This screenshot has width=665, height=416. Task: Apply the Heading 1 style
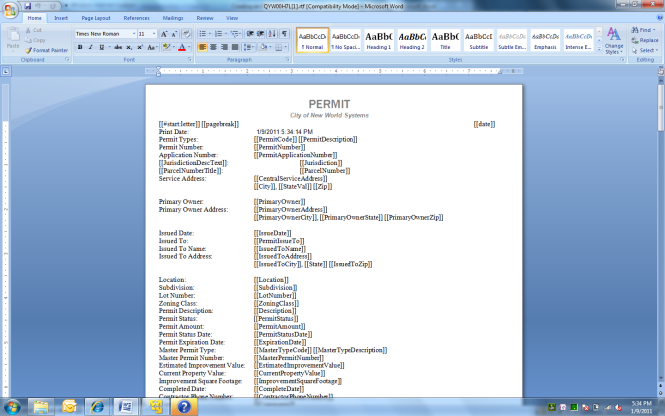point(379,39)
